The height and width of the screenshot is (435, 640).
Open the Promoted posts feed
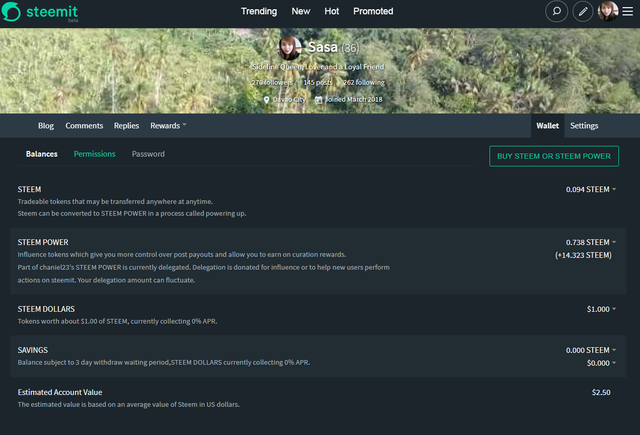coord(373,11)
